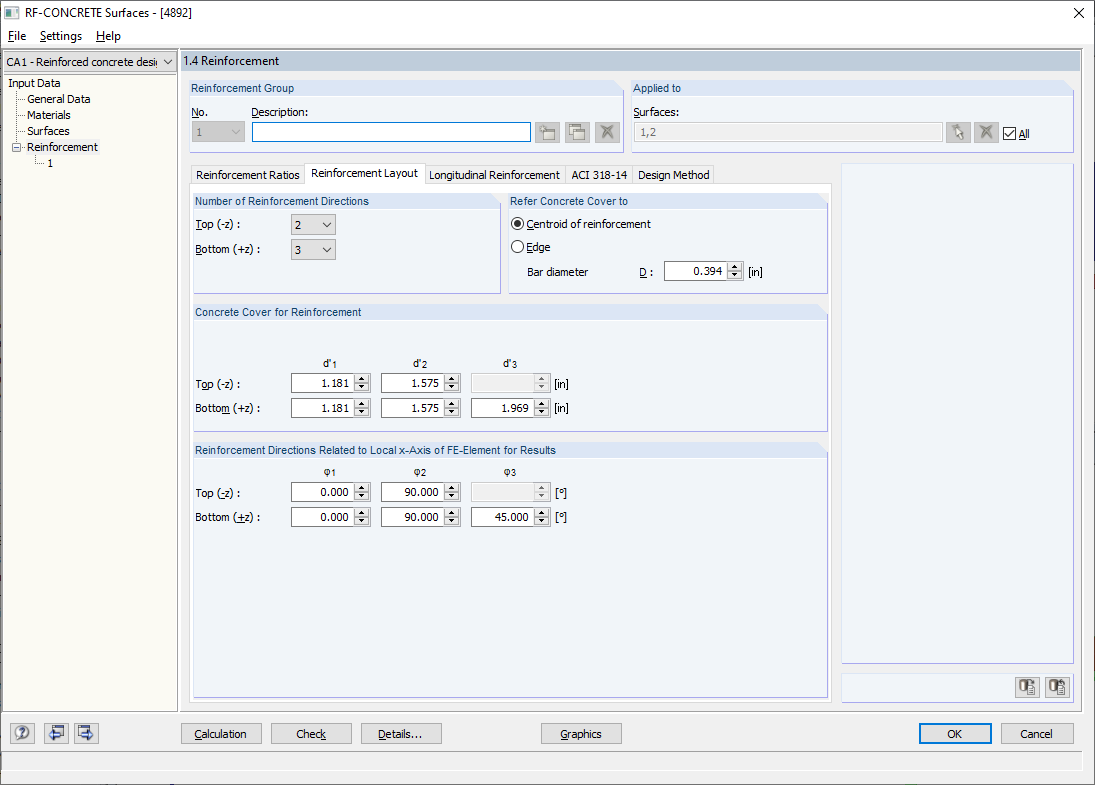Click the left export icon below preview panel
Viewport: 1095px width, 785px height.
click(x=1027, y=687)
